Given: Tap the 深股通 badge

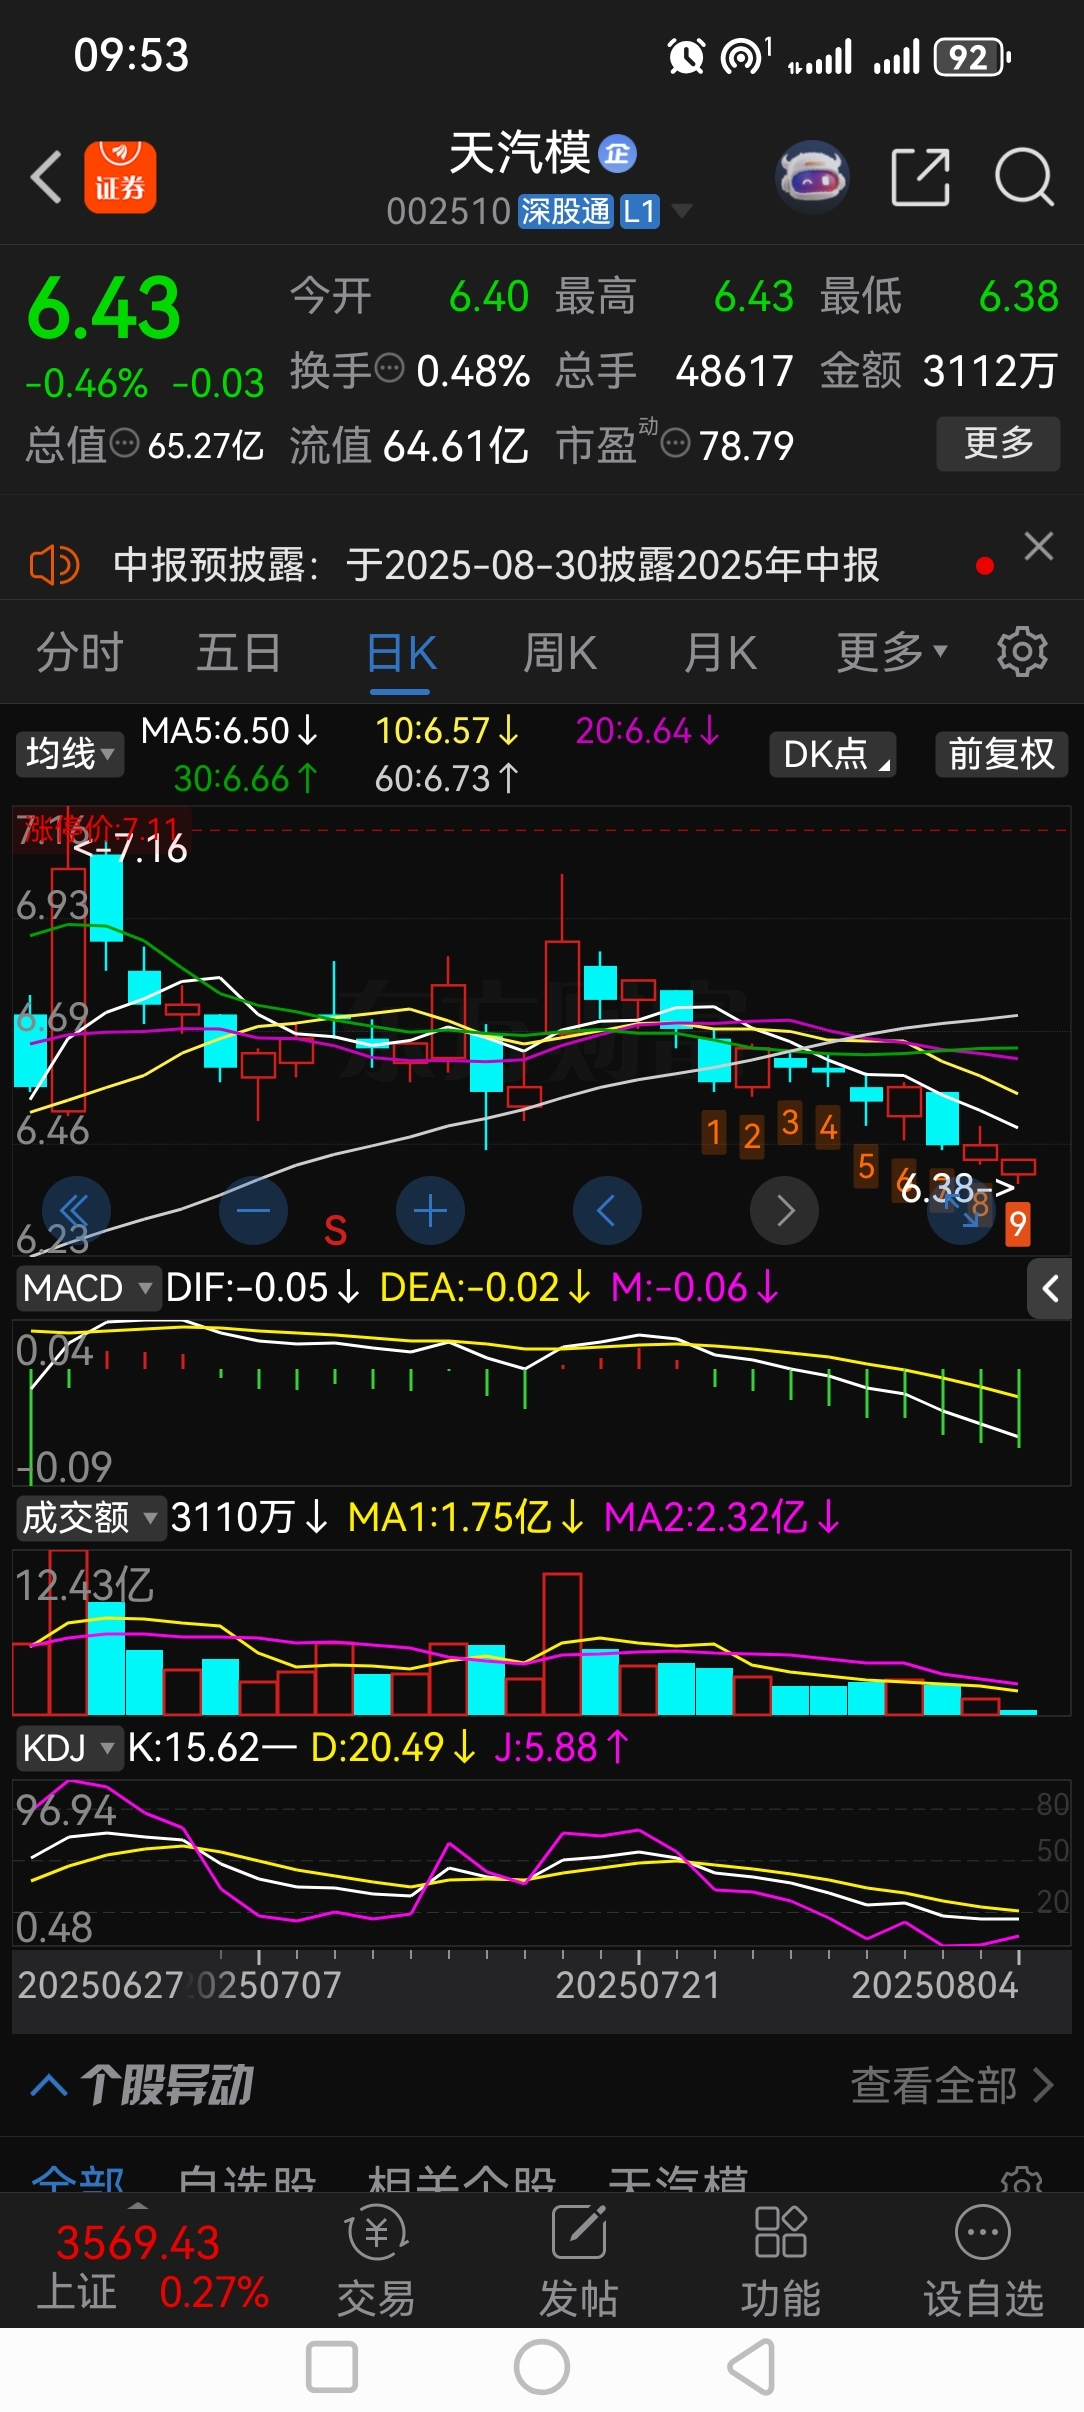Looking at the screenshot, I should coord(565,211).
